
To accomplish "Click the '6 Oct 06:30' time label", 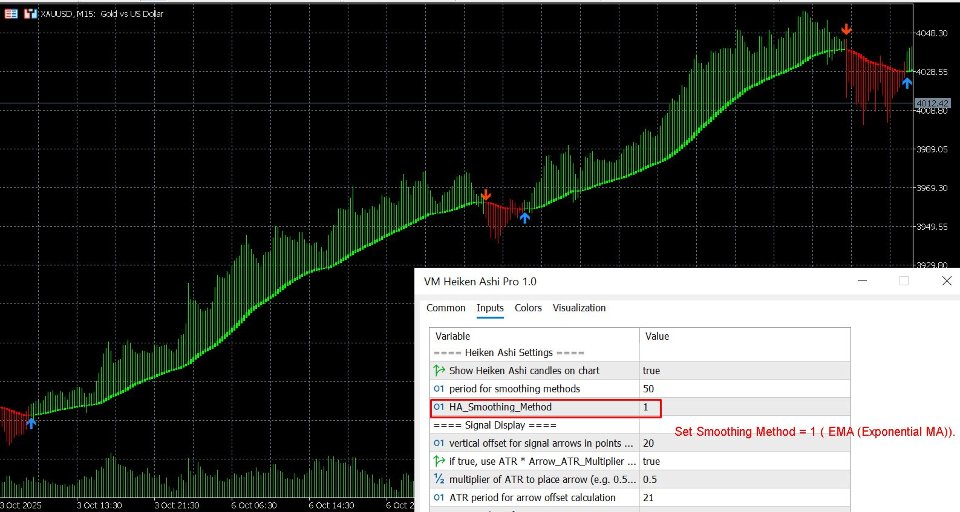I will point(254,506).
